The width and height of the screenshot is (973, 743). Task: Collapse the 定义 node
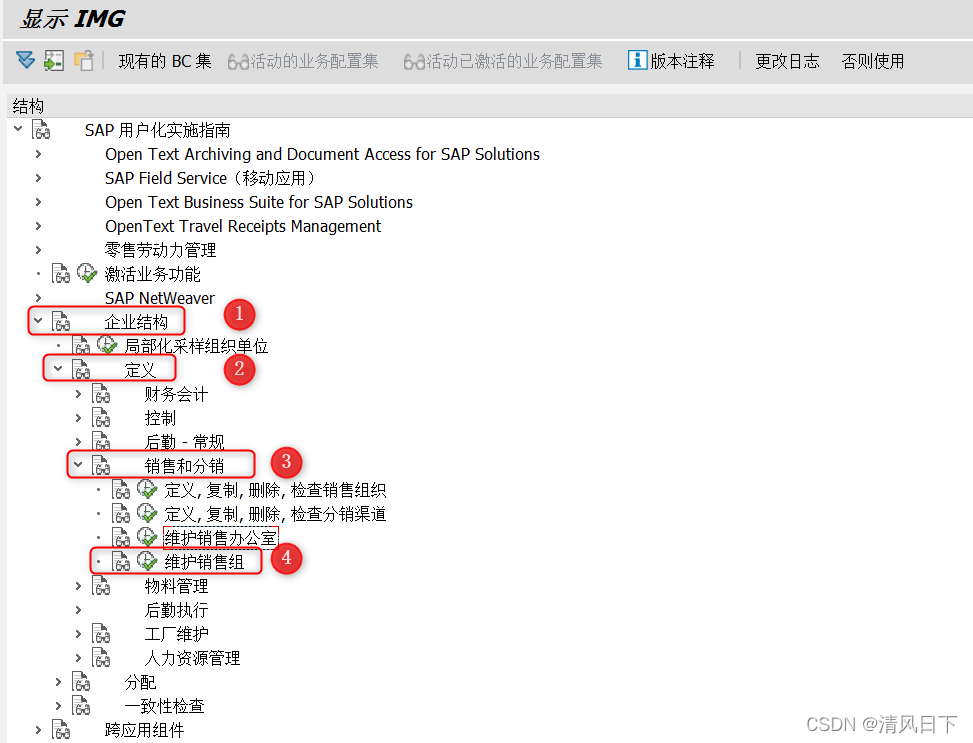point(58,369)
